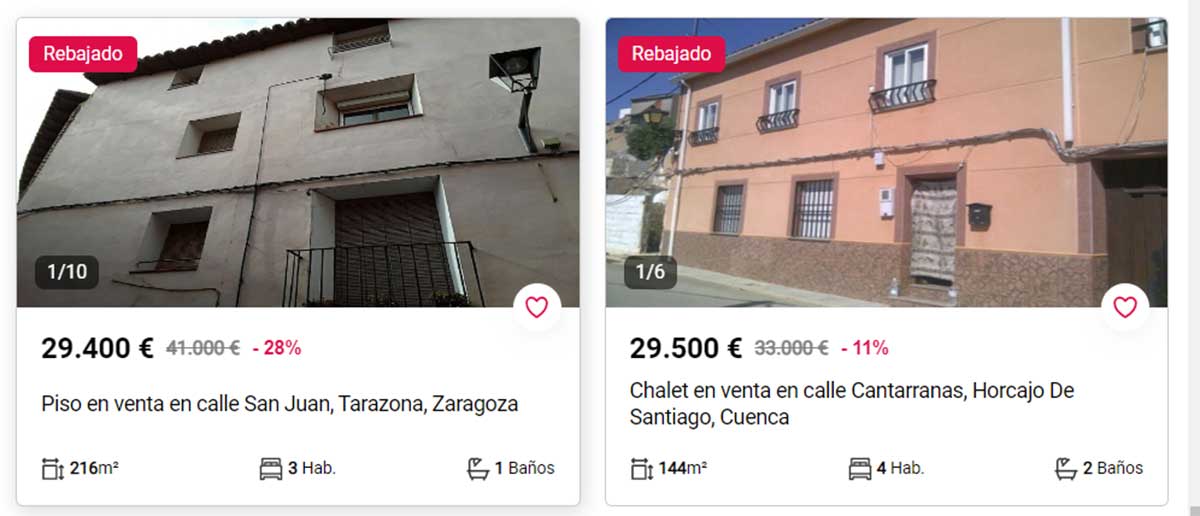The width and height of the screenshot is (1200, 516).
Task: Click the -28% discount label
Action: pyautogui.click(x=276, y=348)
